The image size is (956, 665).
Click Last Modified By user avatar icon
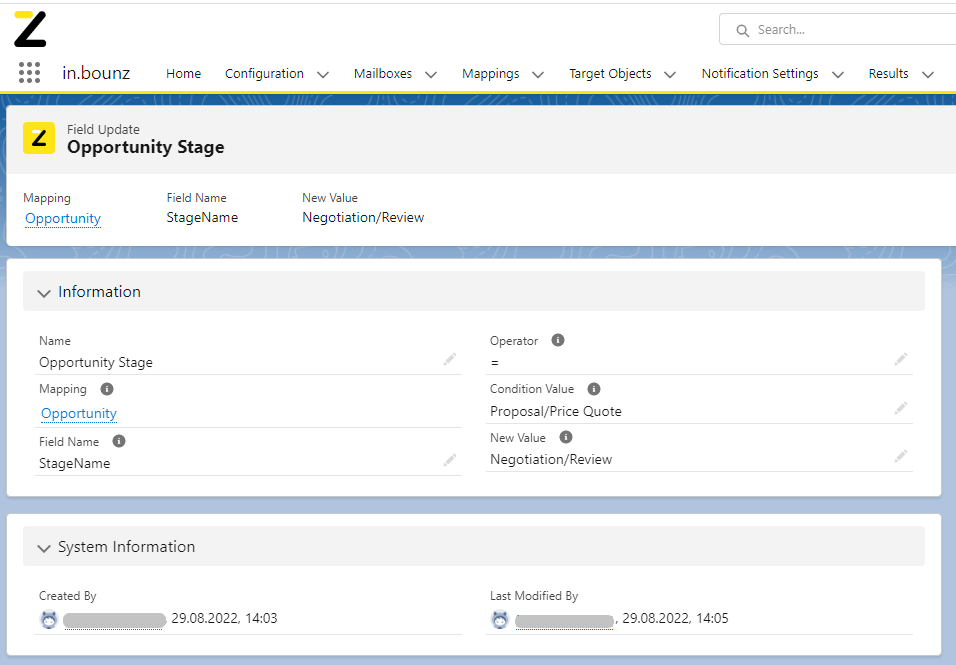click(500, 619)
